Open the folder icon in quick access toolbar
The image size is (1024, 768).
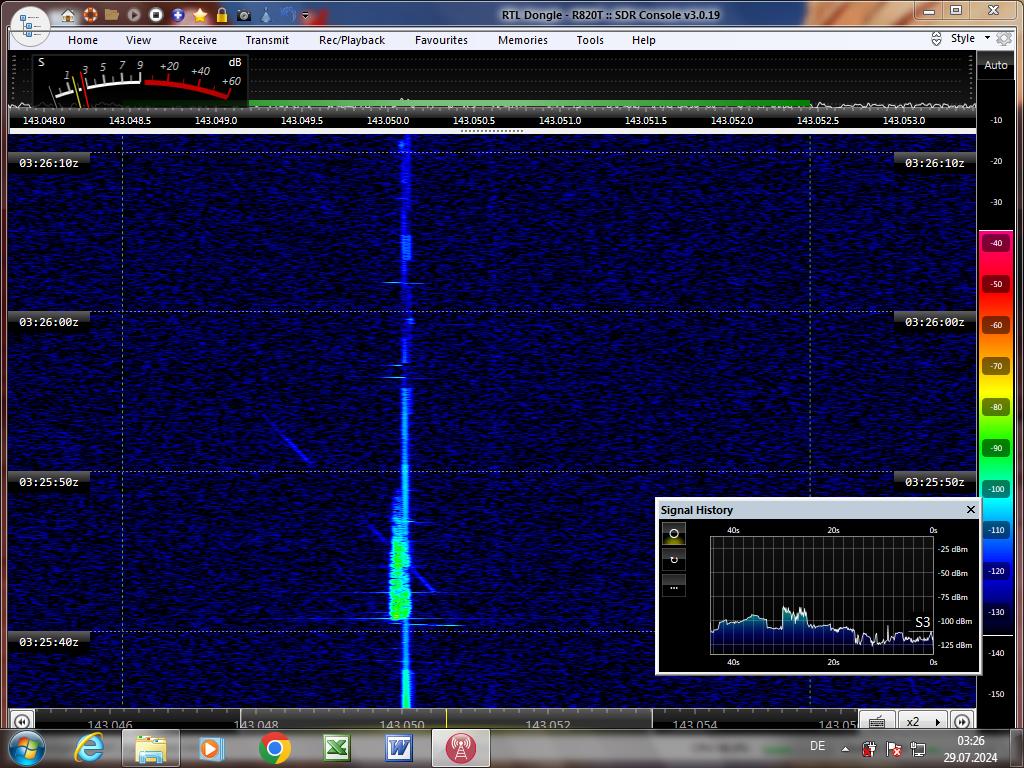[112, 14]
